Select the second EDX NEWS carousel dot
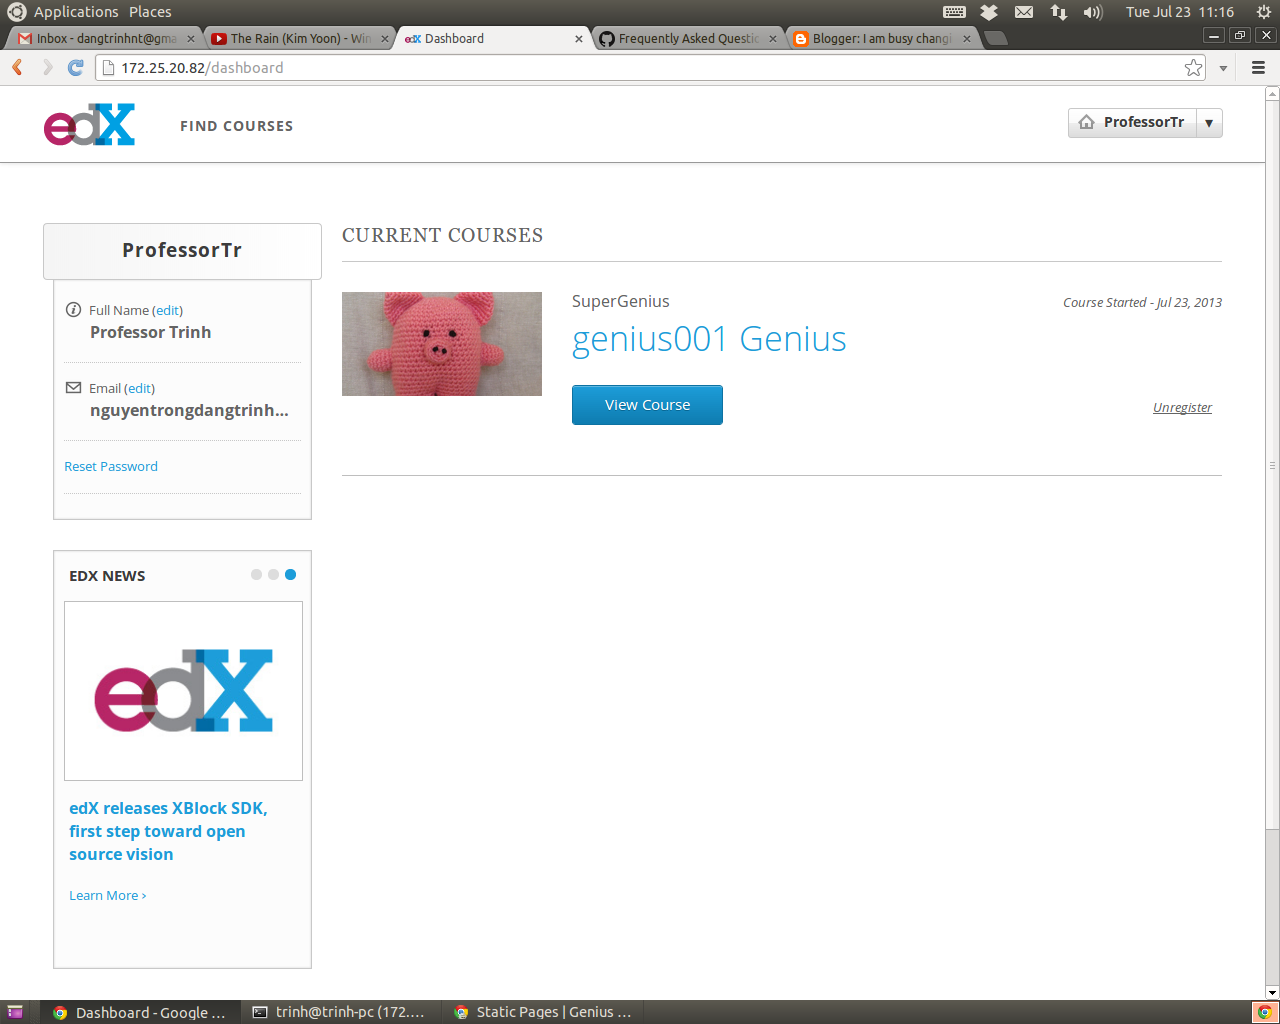 coord(273,574)
